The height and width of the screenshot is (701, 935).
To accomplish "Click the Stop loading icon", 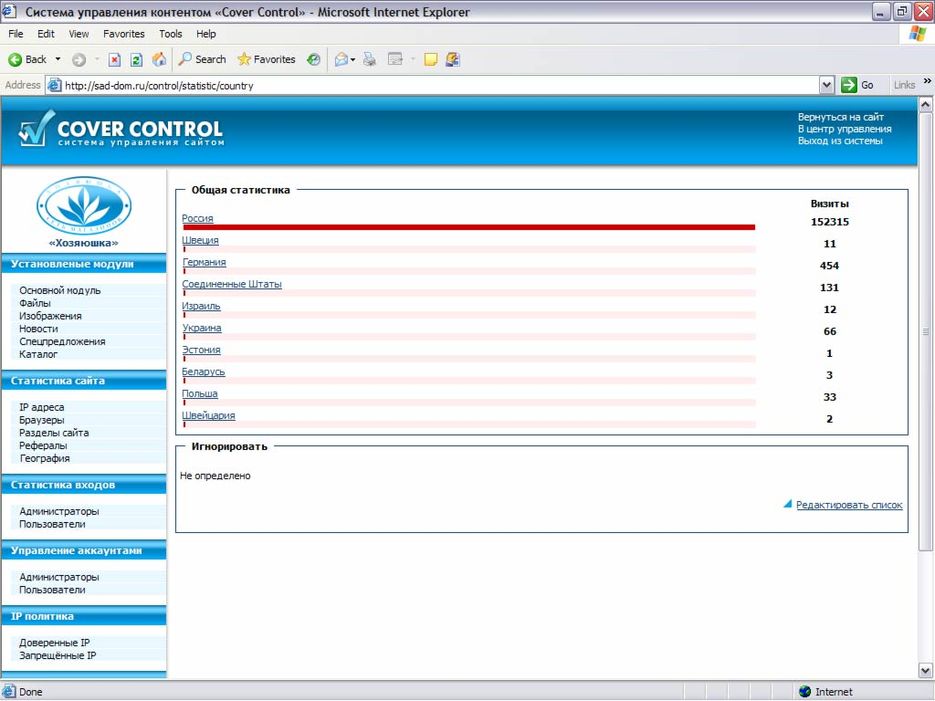I will coord(113,59).
